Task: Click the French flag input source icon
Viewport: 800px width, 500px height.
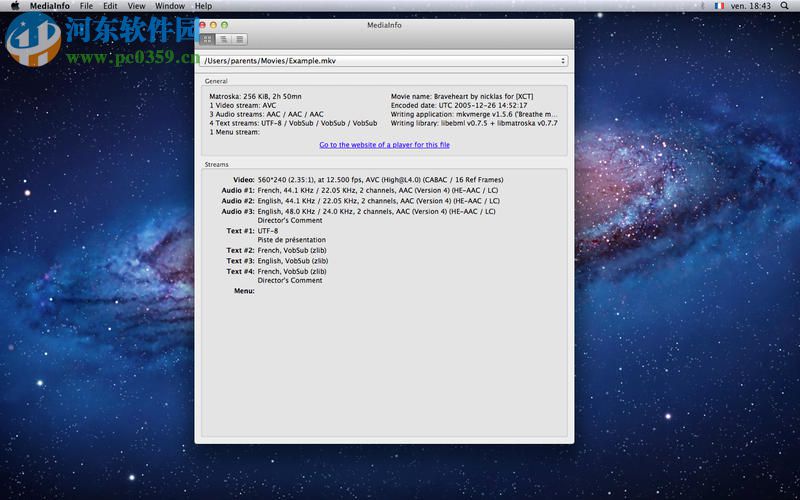Action: click(x=719, y=6)
